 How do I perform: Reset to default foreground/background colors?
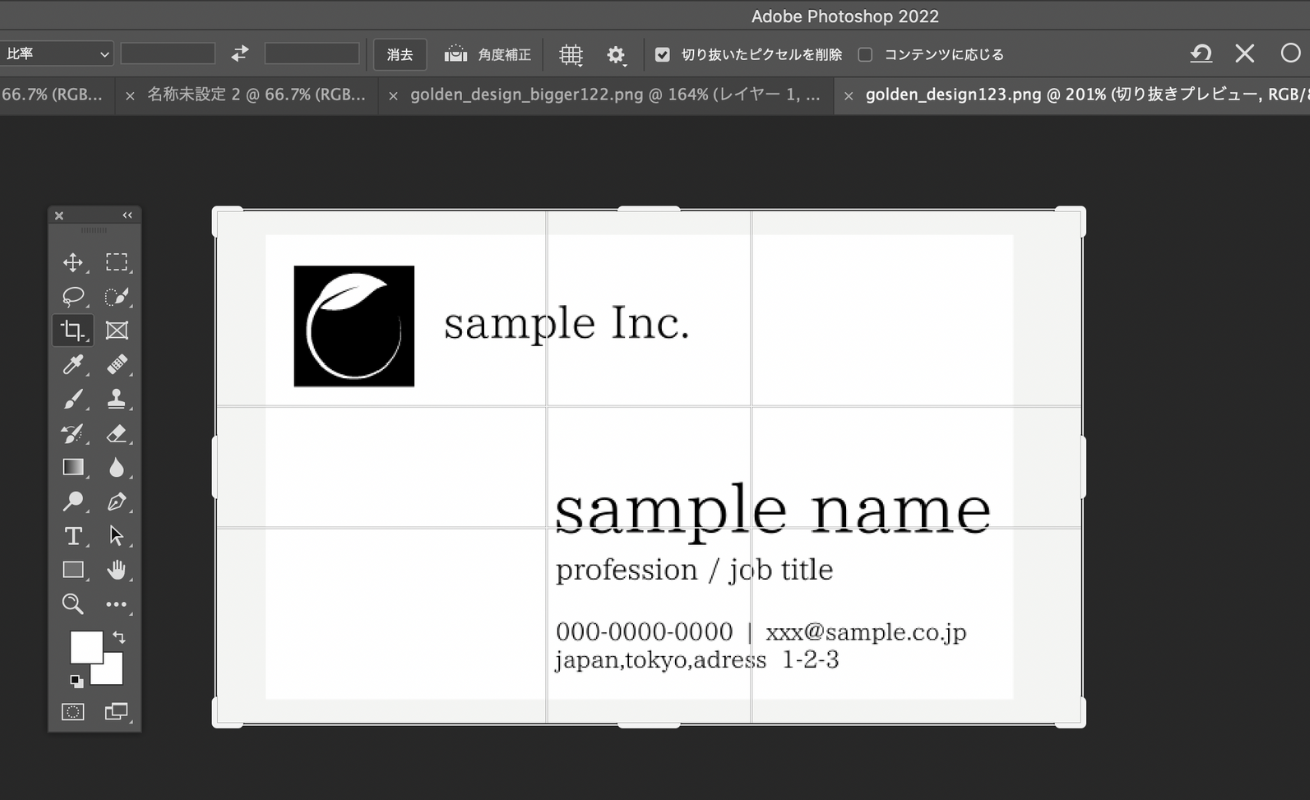(76, 681)
